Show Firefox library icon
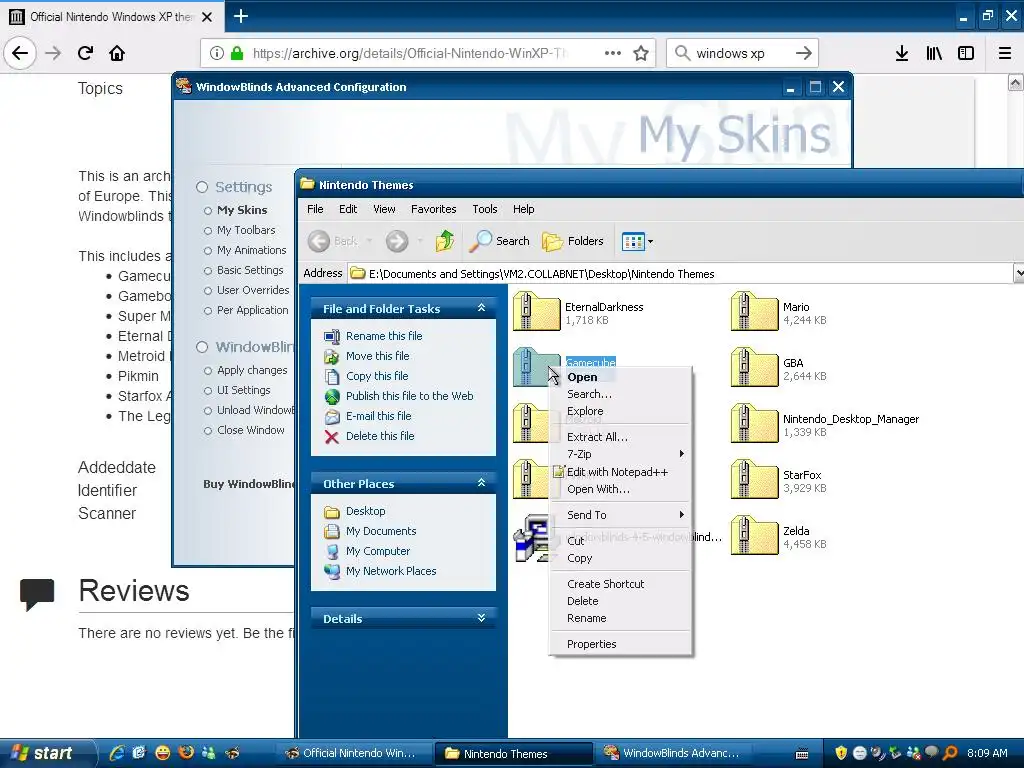 click(934, 53)
